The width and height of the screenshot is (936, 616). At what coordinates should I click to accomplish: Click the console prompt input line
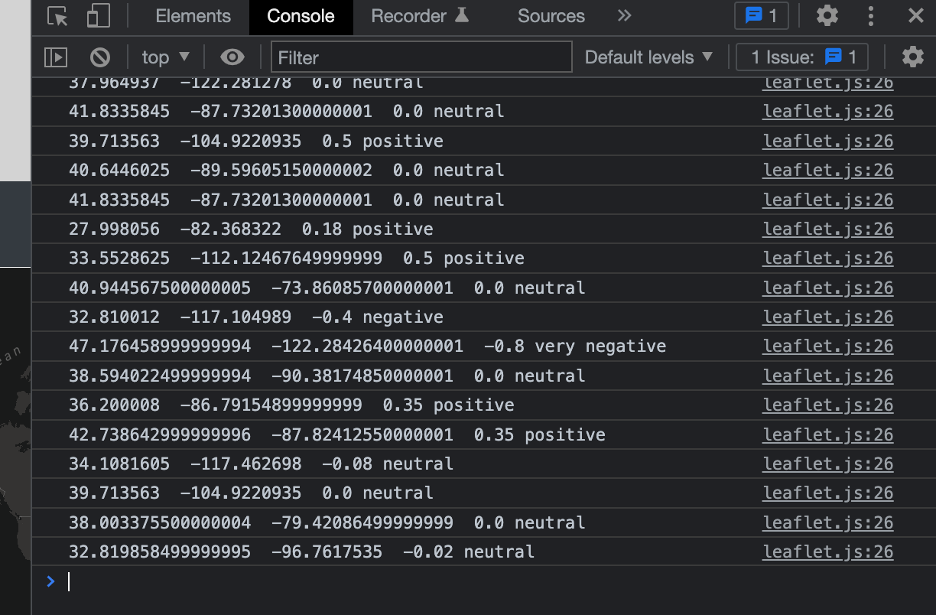click(x=484, y=581)
